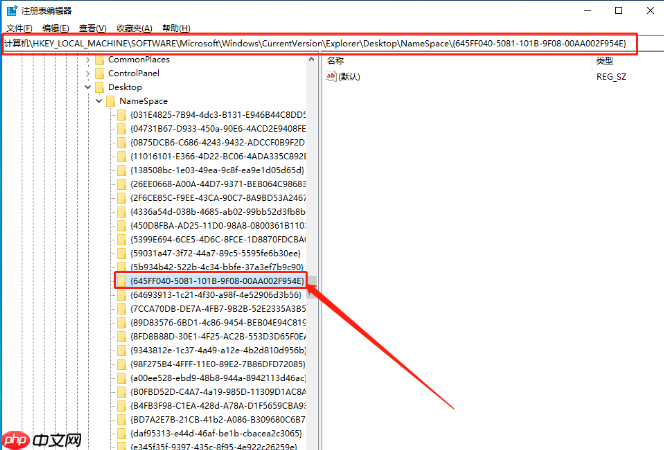The image size is (664, 450).
Task: Click folder icon of {59031a47-3f72 key
Action: point(122,253)
